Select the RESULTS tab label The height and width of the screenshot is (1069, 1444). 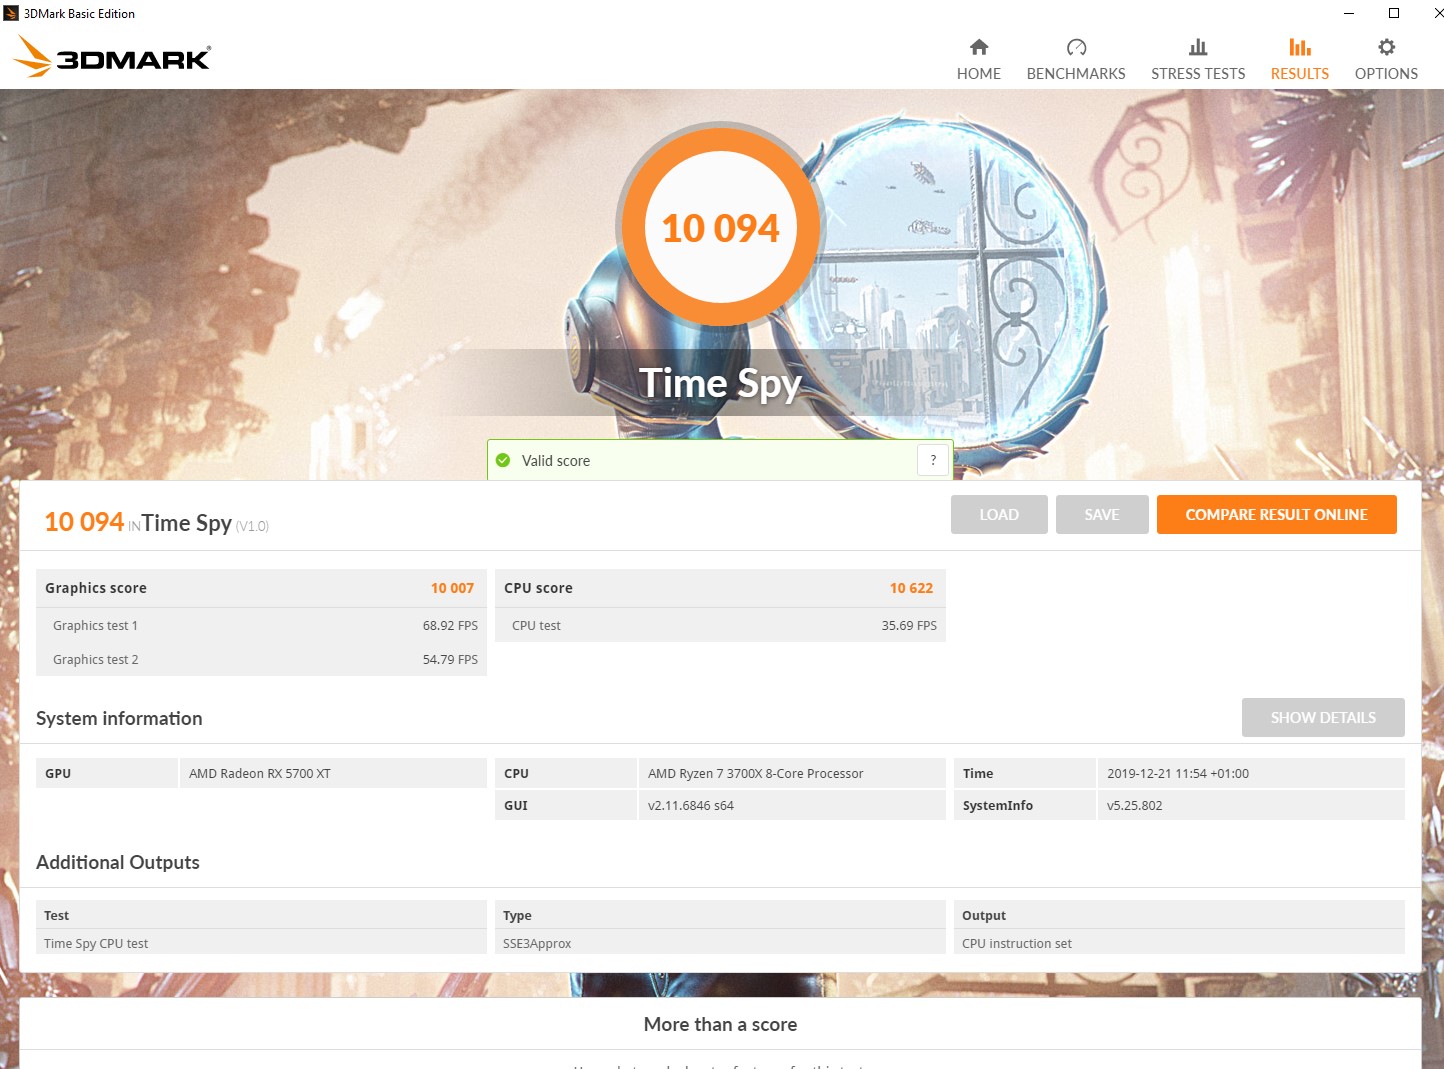1299,74
